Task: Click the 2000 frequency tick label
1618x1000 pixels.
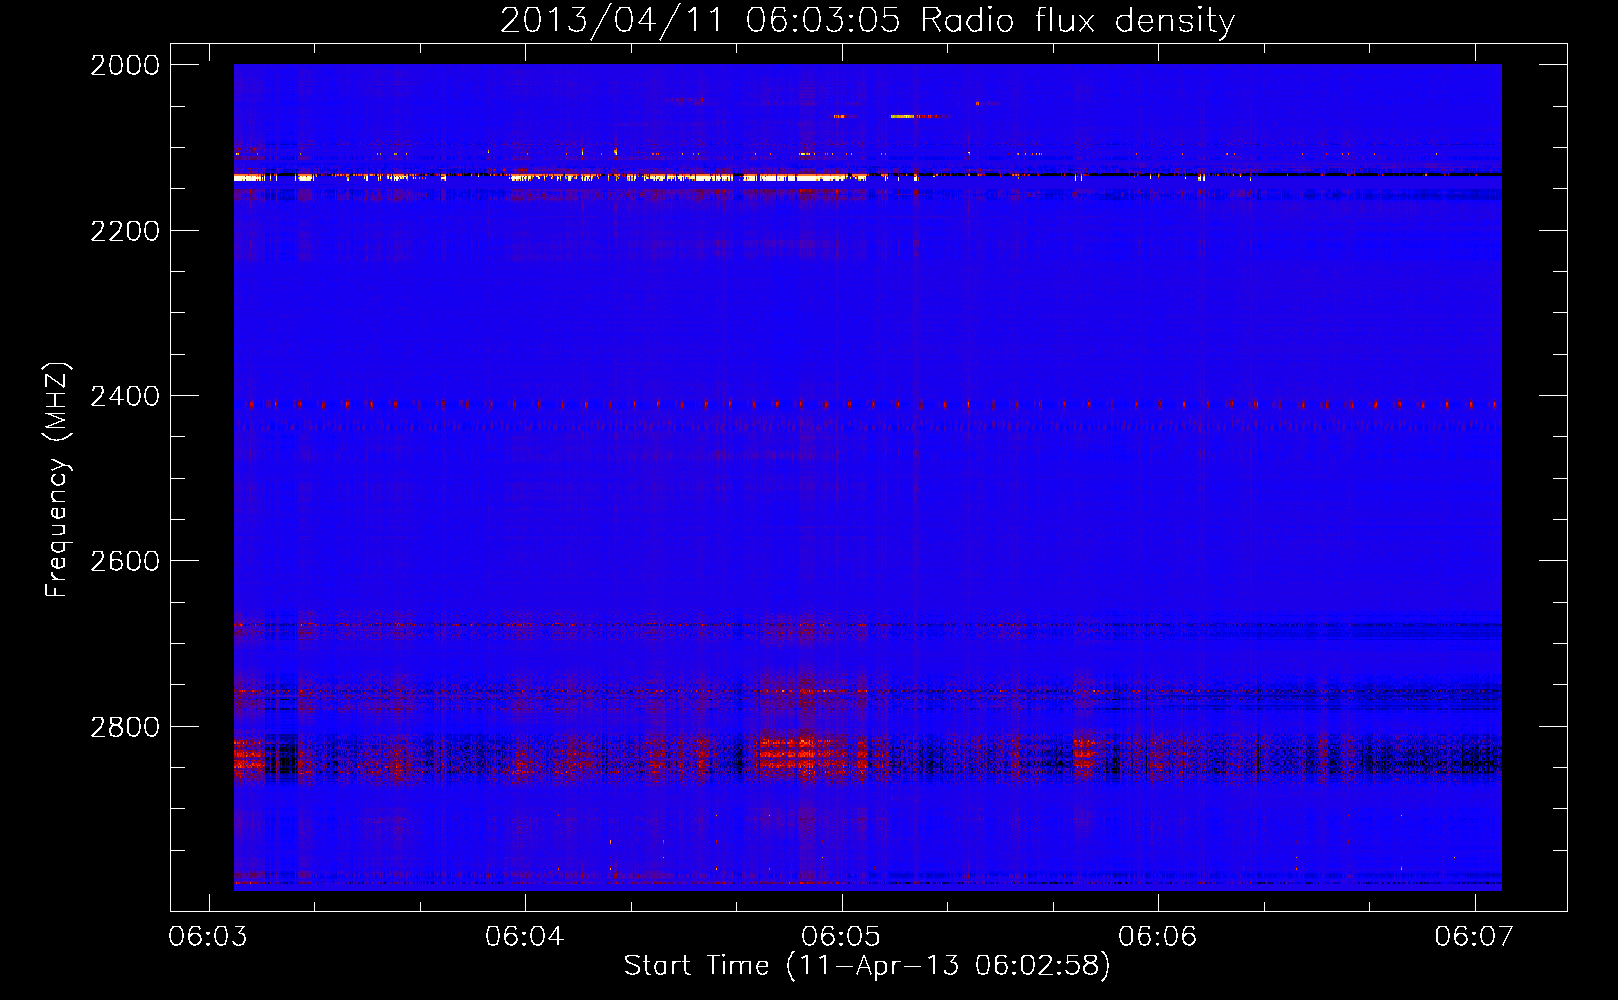Action: (125, 65)
